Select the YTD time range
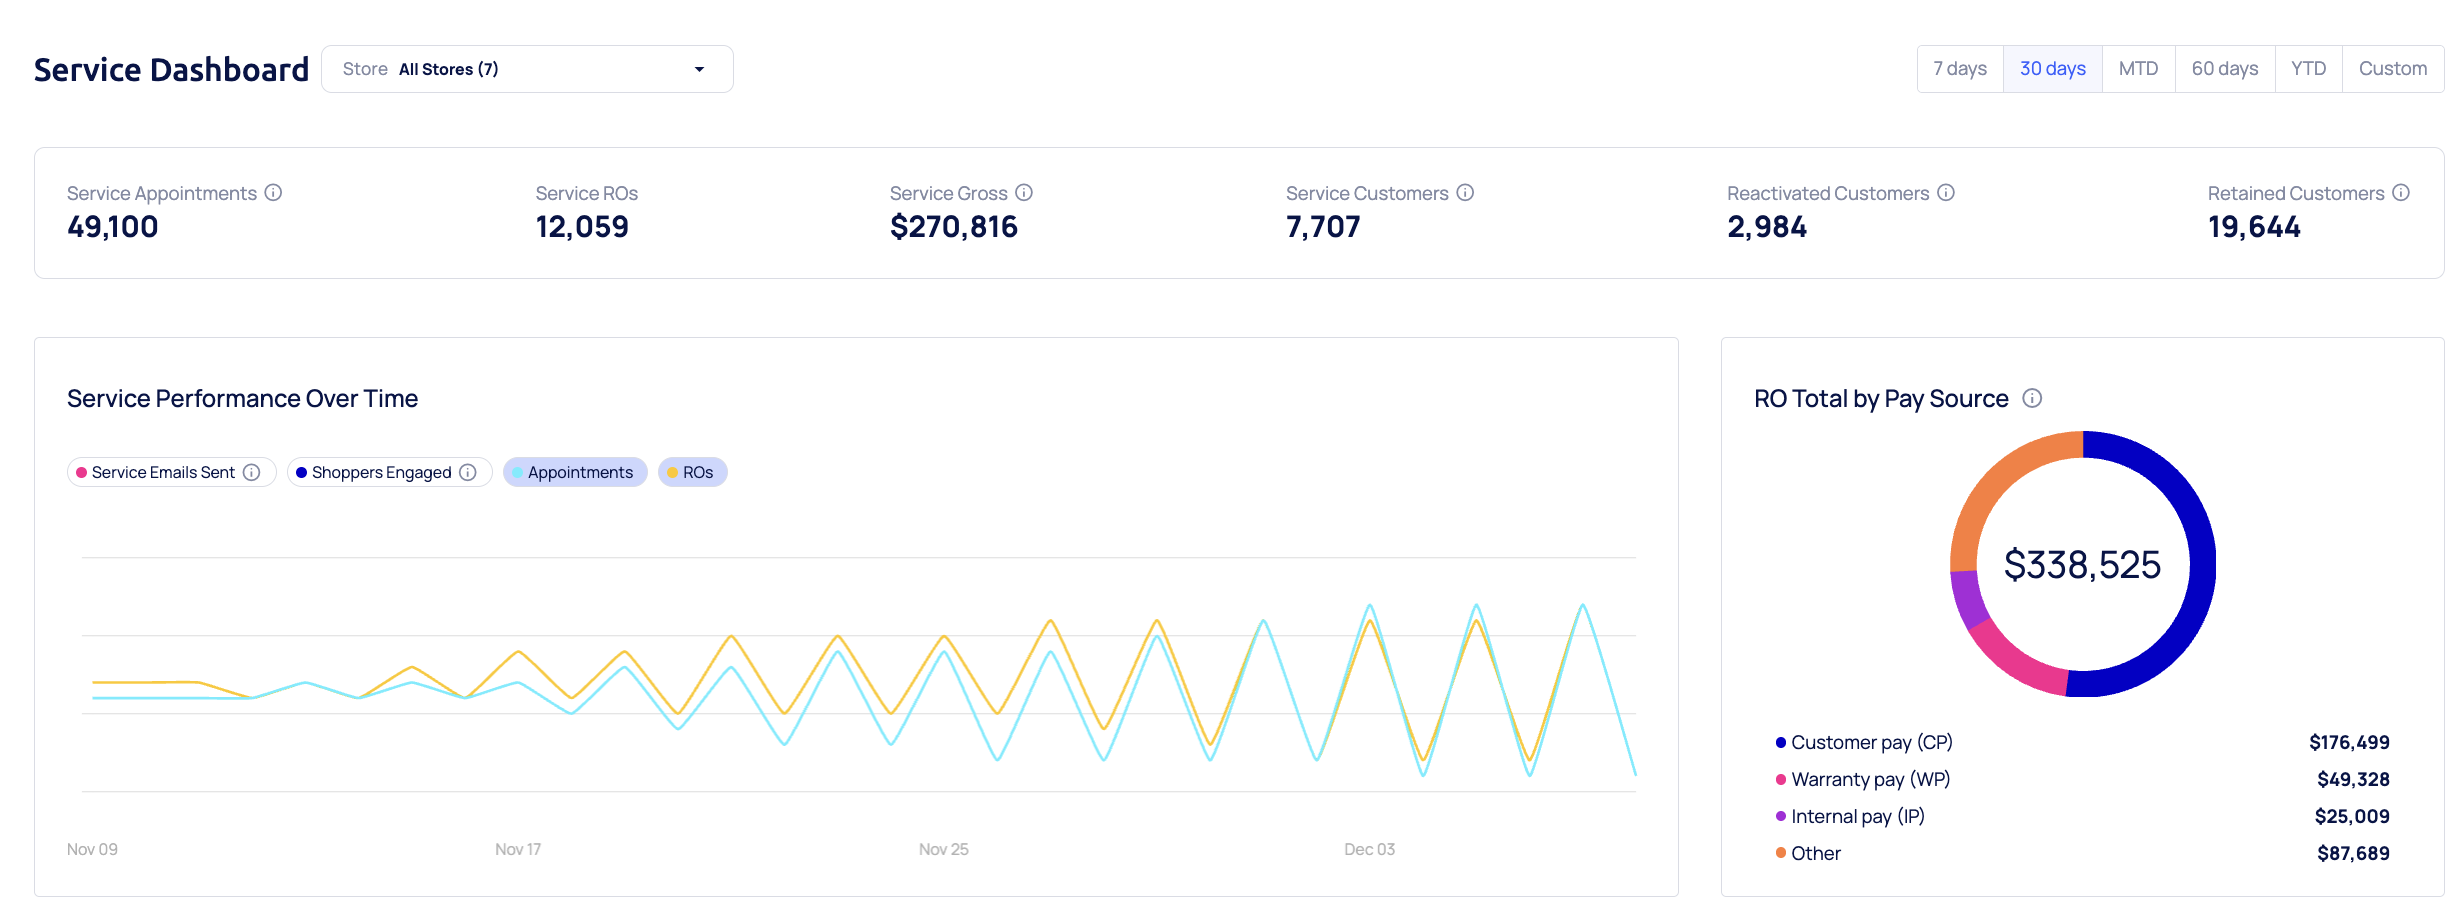 [x=2308, y=69]
